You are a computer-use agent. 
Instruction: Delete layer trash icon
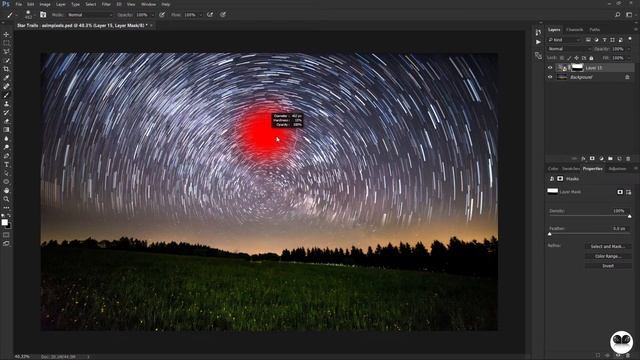[x=628, y=158]
